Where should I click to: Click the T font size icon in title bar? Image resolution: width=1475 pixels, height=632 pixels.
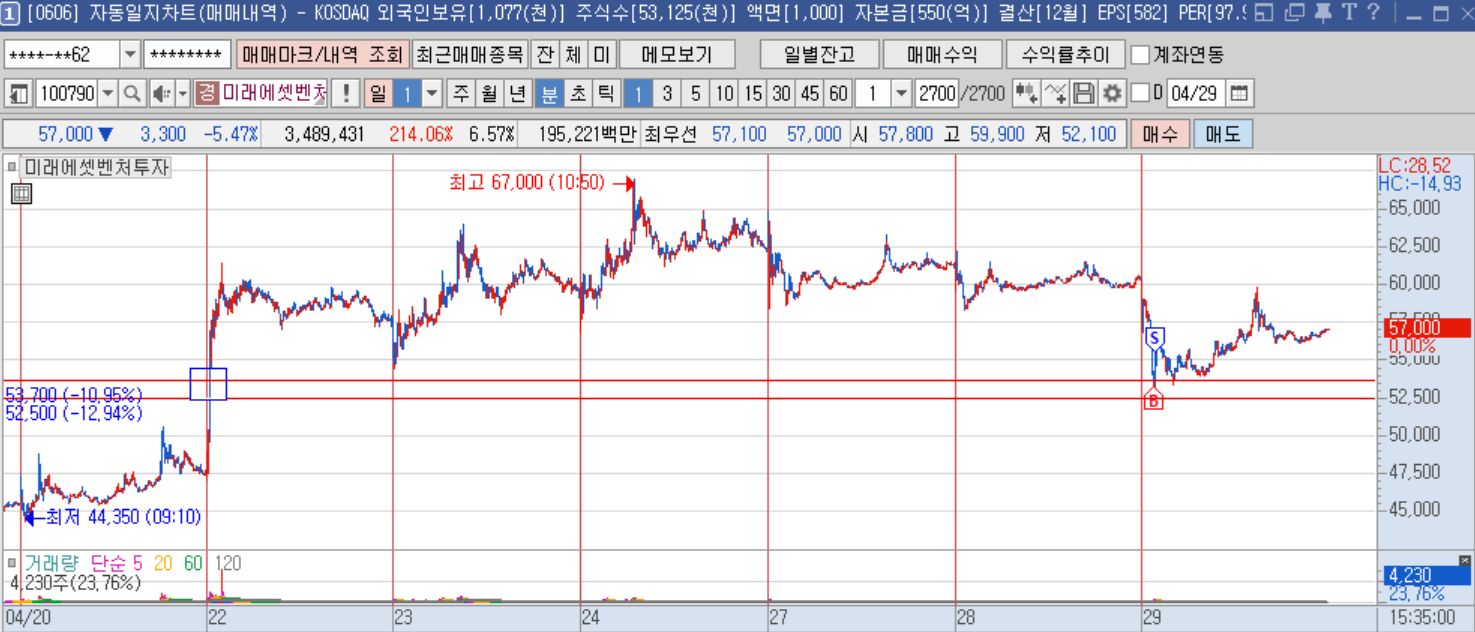pyautogui.click(x=1347, y=13)
